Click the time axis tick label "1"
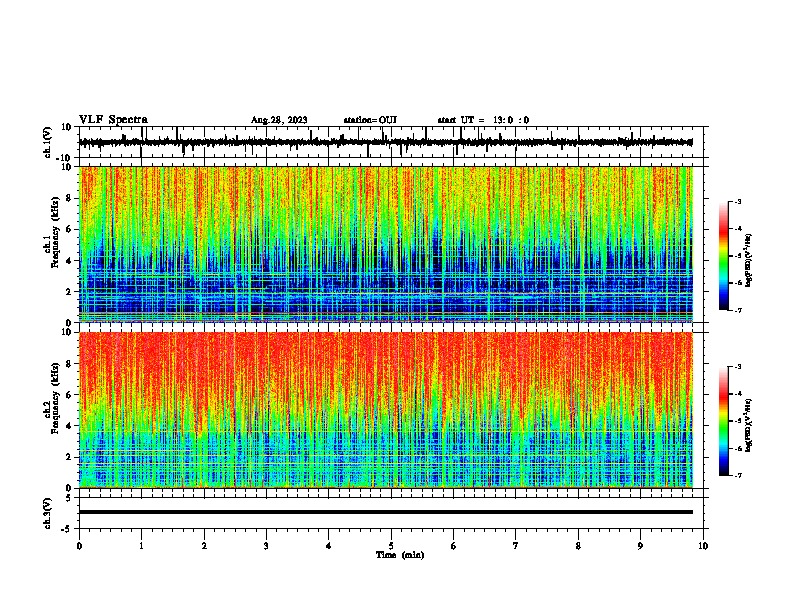 tap(141, 546)
